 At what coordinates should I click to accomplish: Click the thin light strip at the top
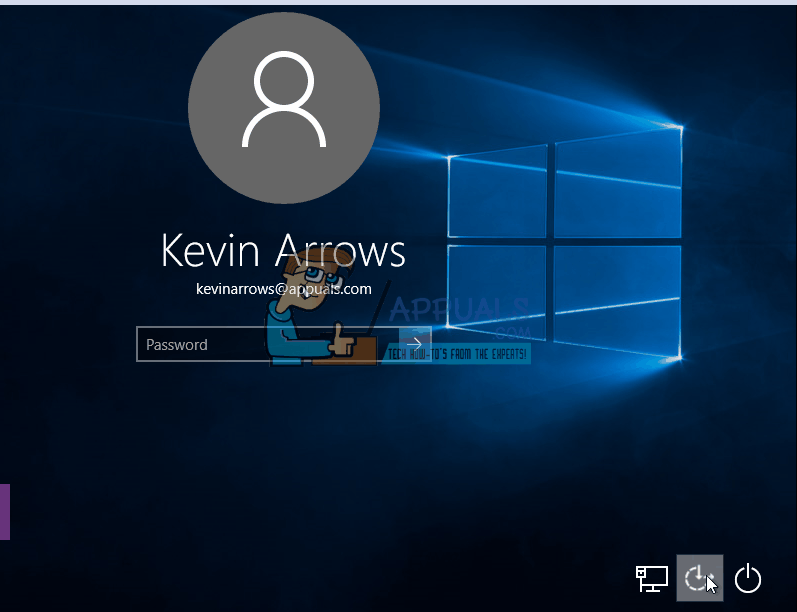pyautogui.click(x=398, y=2)
